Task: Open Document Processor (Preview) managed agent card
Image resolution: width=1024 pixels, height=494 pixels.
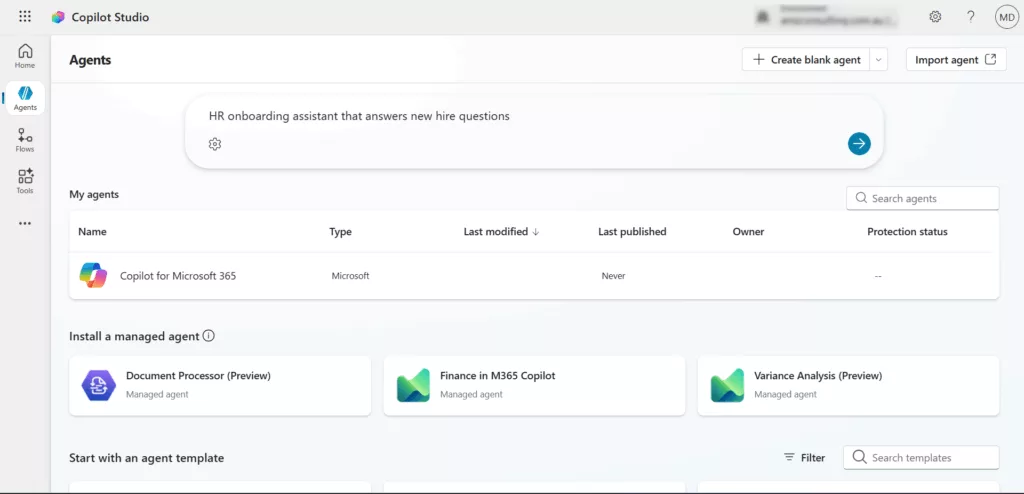Action: [x=220, y=386]
